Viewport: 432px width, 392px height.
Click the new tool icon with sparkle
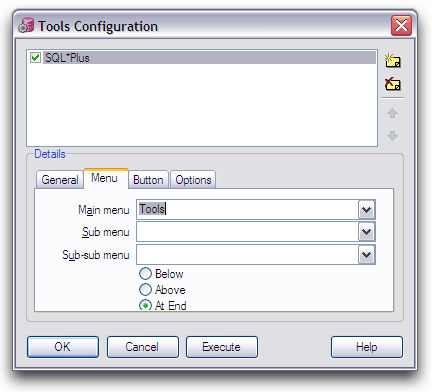click(x=393, y=60)
